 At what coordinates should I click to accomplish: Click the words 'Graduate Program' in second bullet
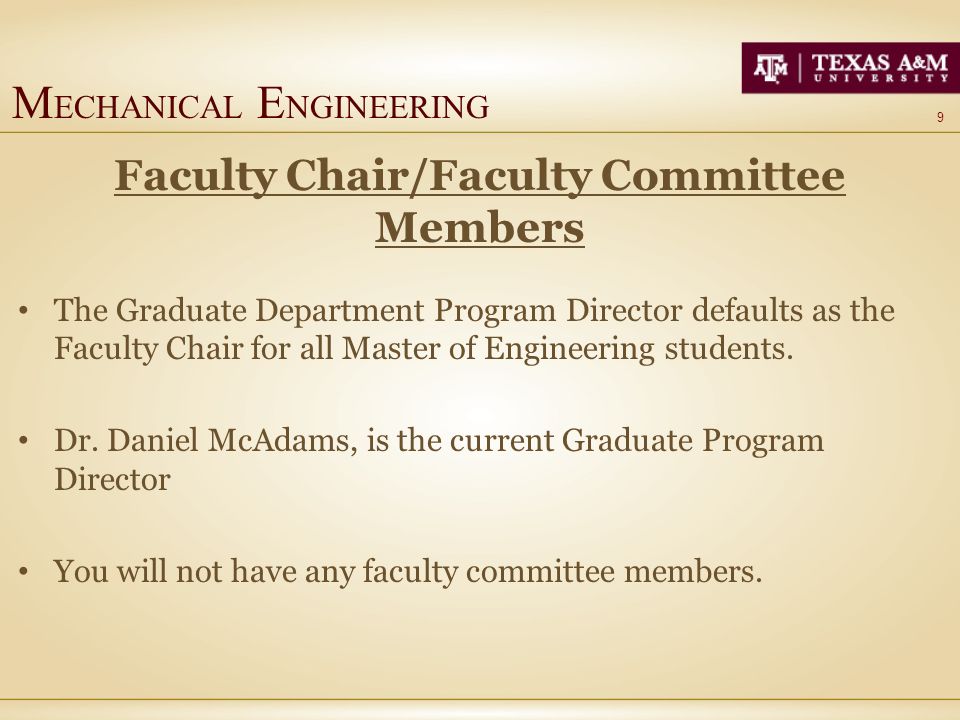692,441
